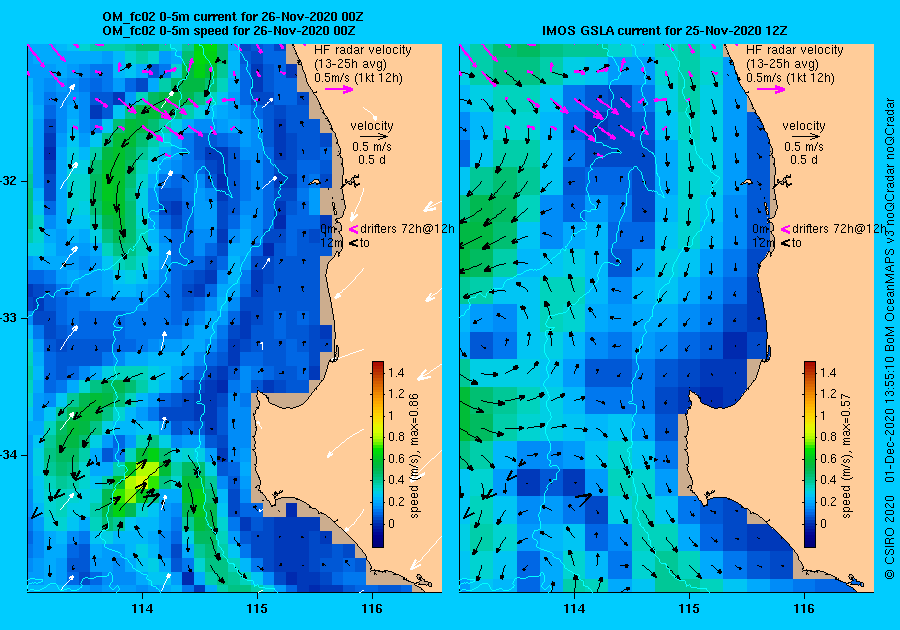
Task: Click the magenta drifters marker in IMOS GSLA panel
Action: 786,229
